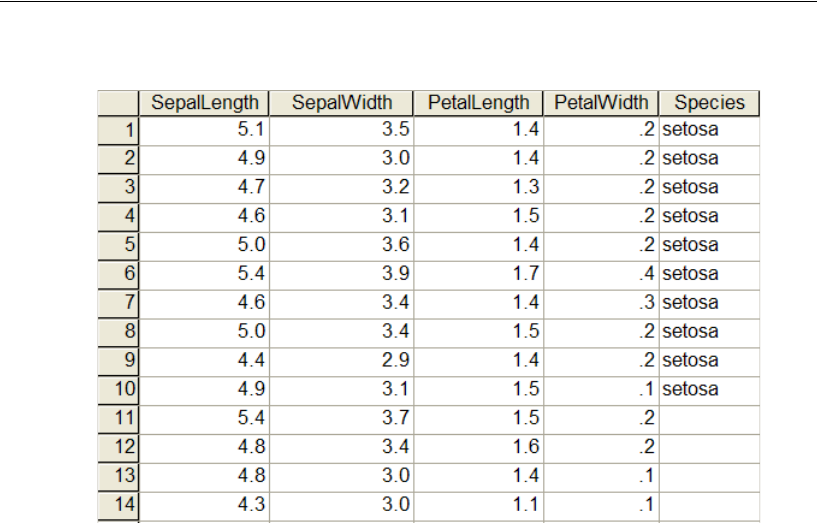
Task: Select the PetalWidth column header
Action: coord(600,102)
